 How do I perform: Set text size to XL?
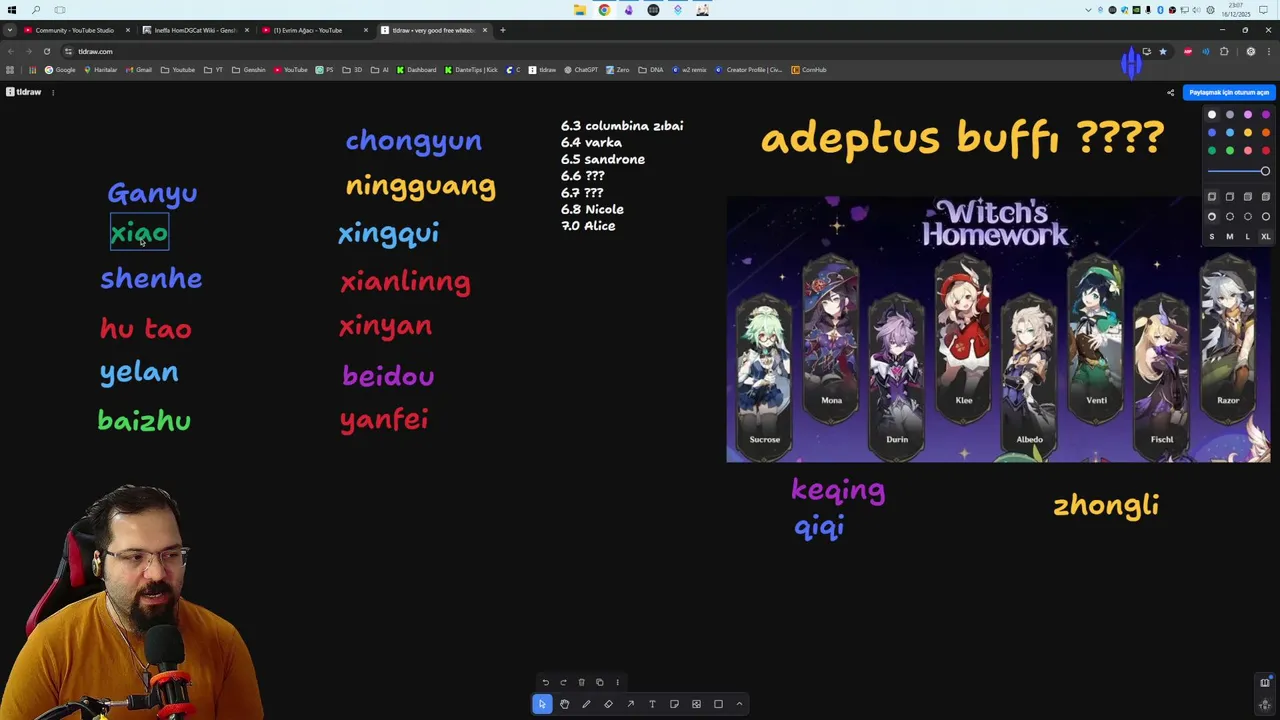click(1266, 237)
